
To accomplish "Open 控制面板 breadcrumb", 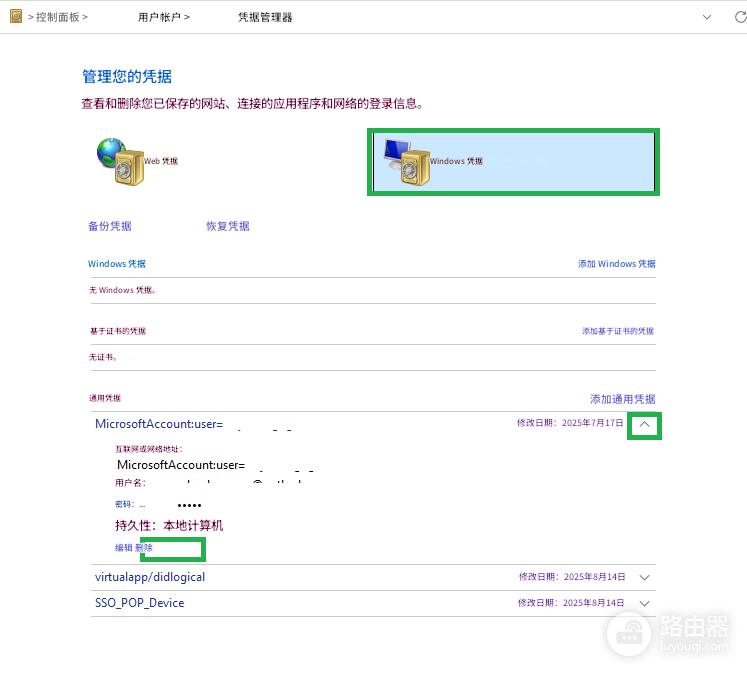I will [58, 17].
